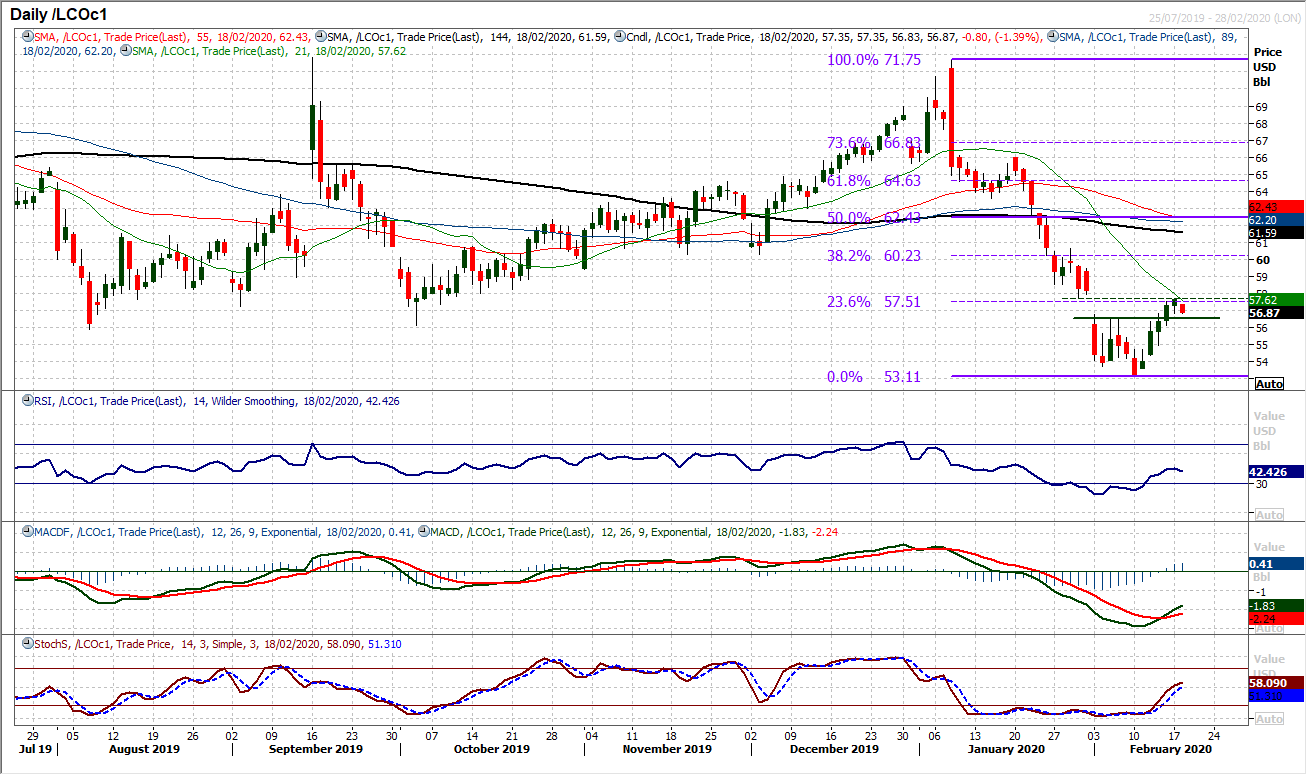Click the black 56.87 last price tag
This screenshot has width=1307, height=775.
click(1278, 312)
